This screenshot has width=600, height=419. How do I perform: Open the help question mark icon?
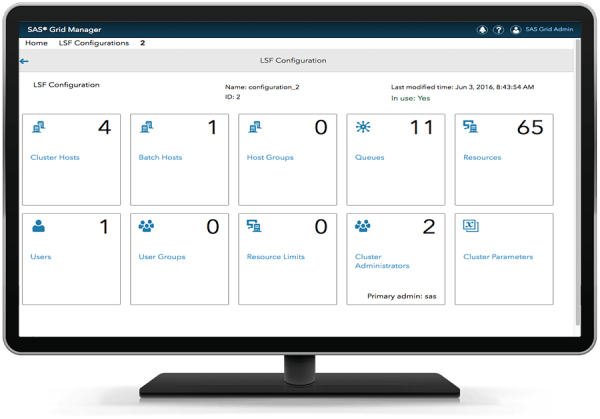pyautogui.click(x=496, y=30)
